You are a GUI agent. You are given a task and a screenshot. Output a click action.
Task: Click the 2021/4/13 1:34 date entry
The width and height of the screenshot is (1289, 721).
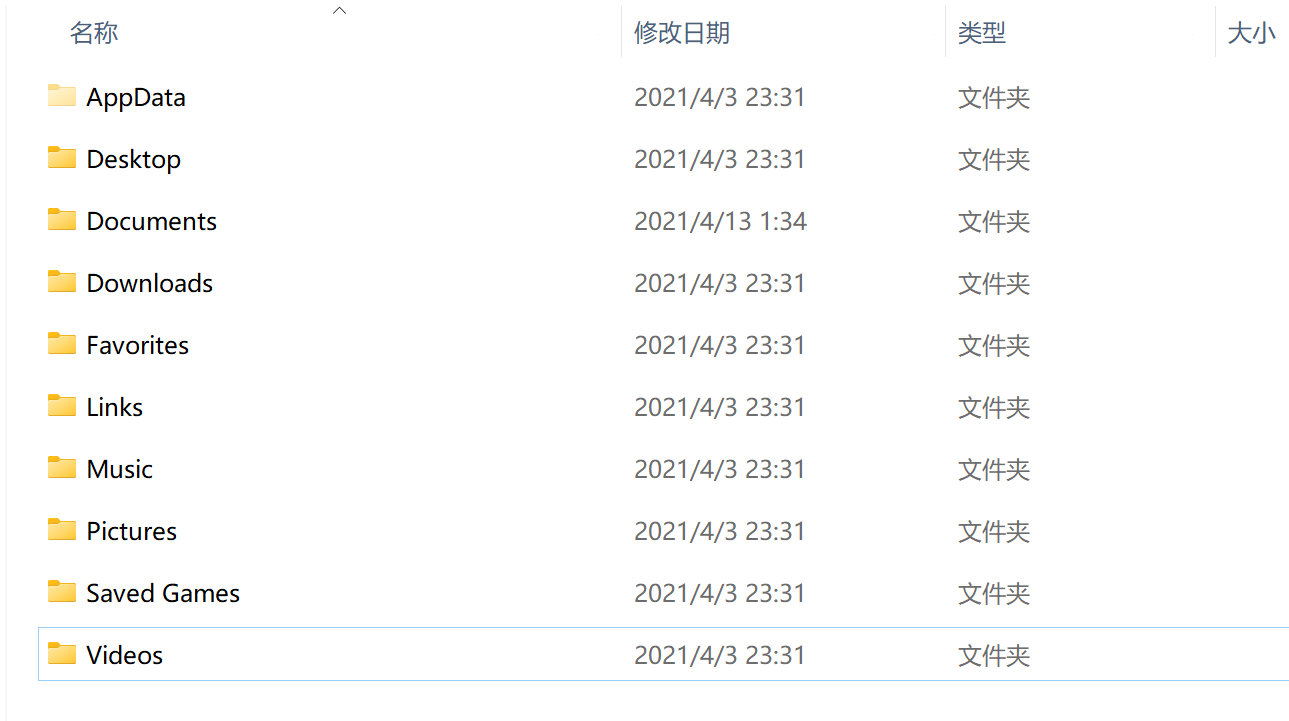pos(721,221)
